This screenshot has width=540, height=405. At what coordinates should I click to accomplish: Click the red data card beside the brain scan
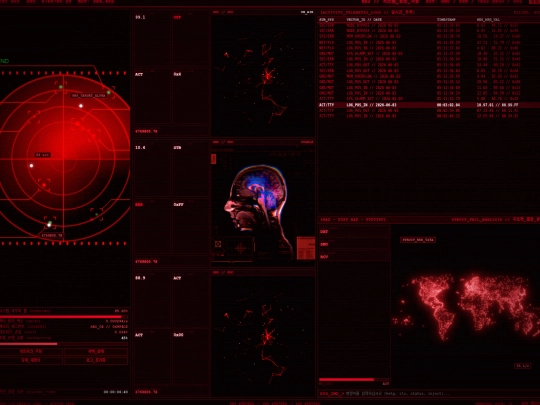[306, 248]
